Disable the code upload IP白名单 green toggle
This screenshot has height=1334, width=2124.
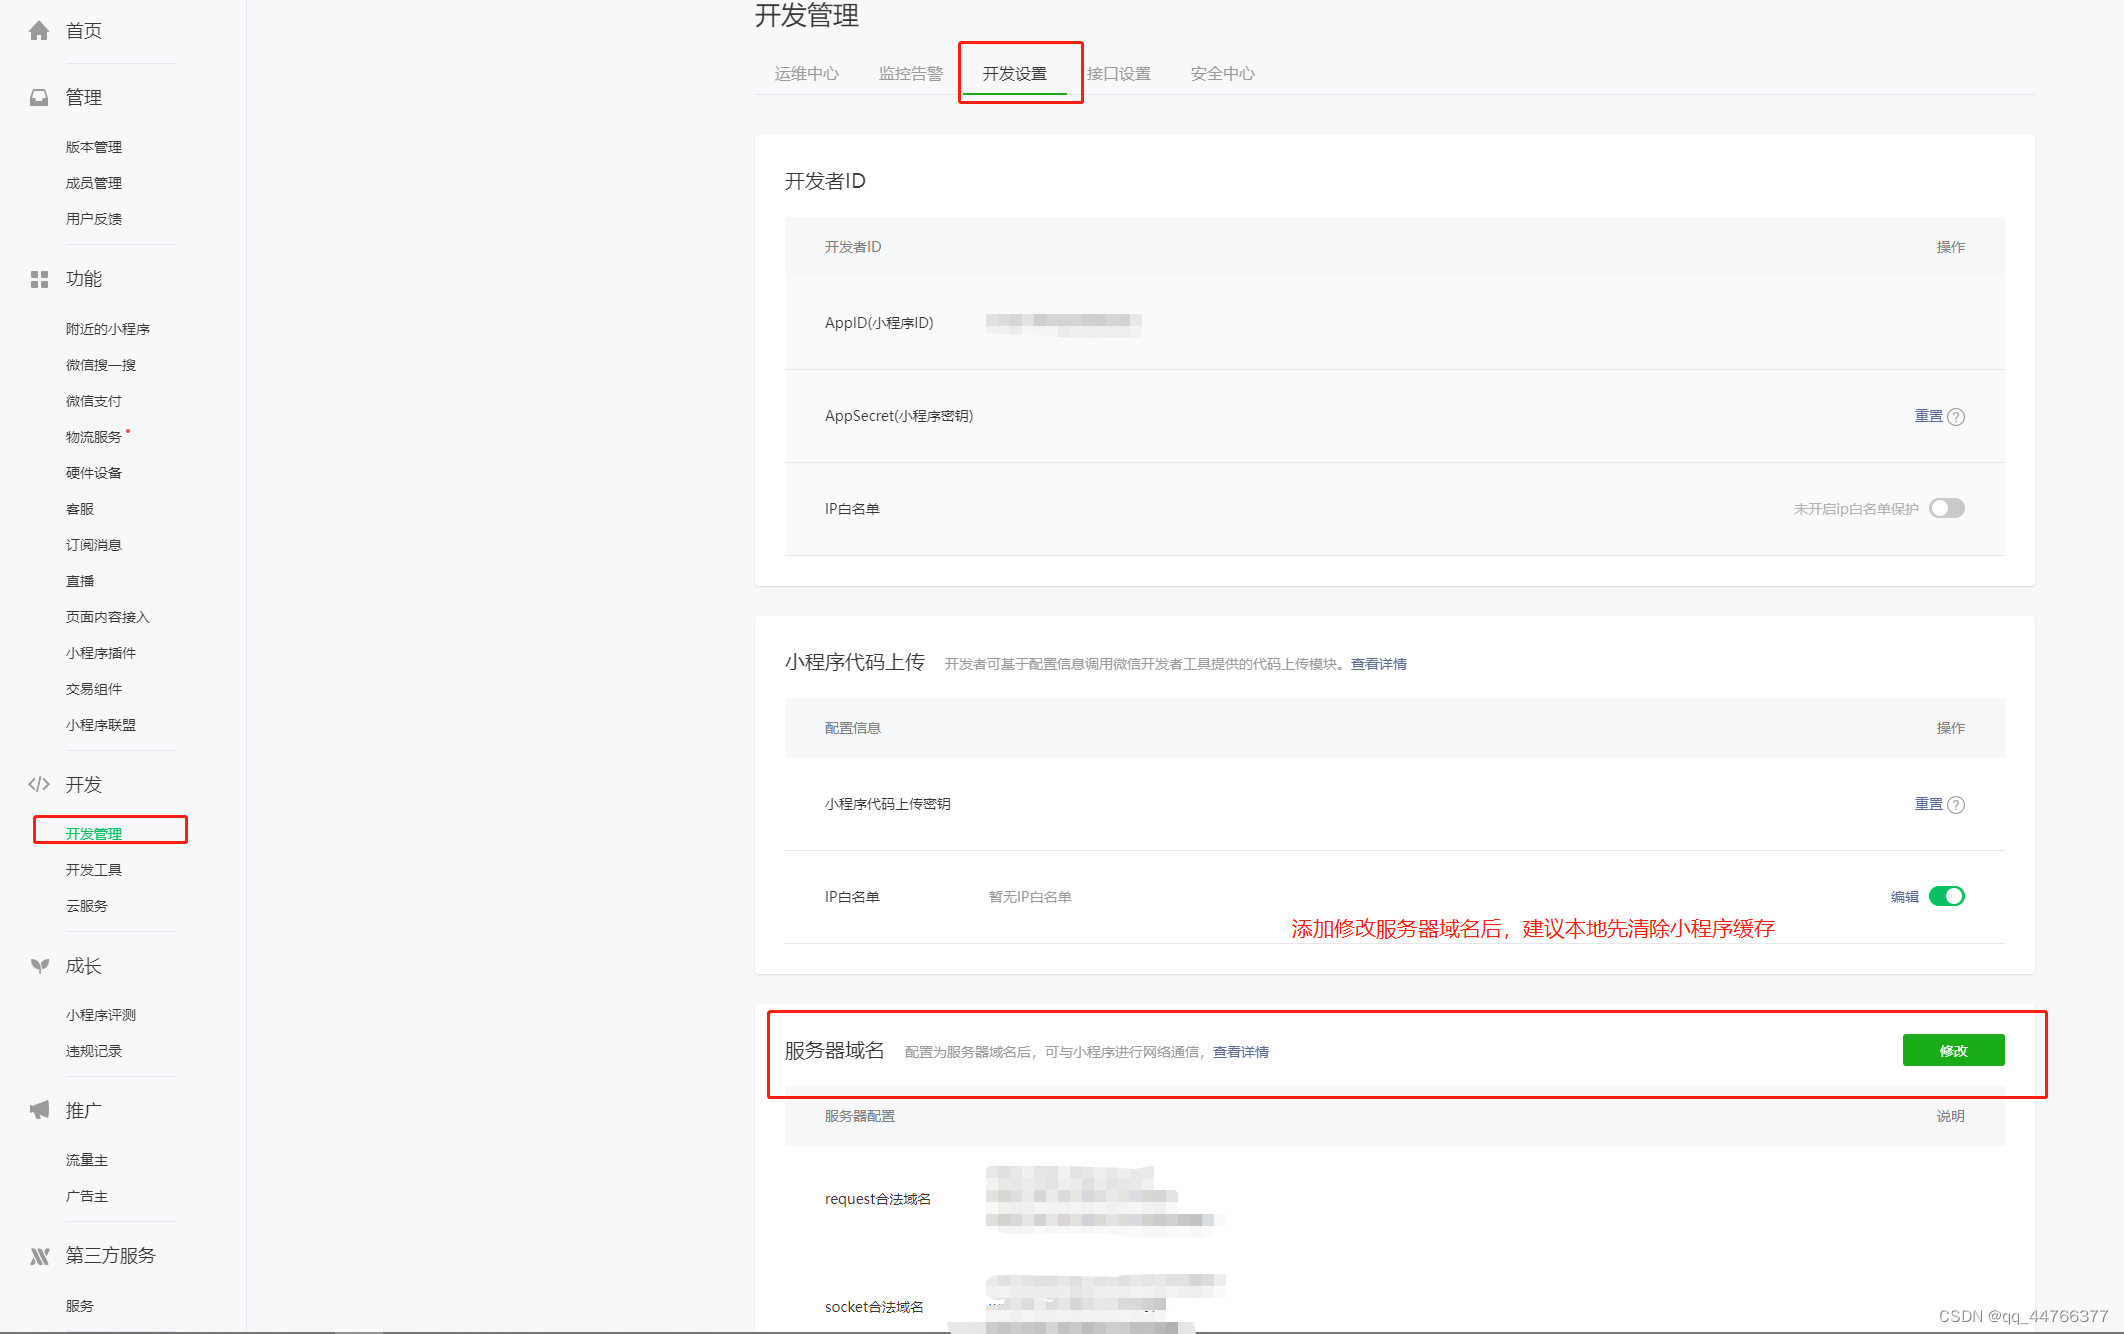(1946, 896)
